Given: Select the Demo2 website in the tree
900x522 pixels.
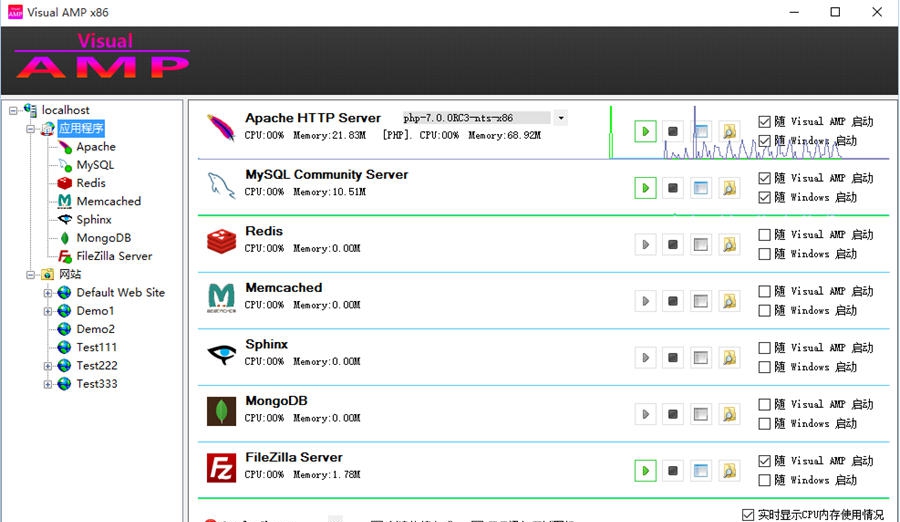Looking at the screenshot, I should coord(95,329).
